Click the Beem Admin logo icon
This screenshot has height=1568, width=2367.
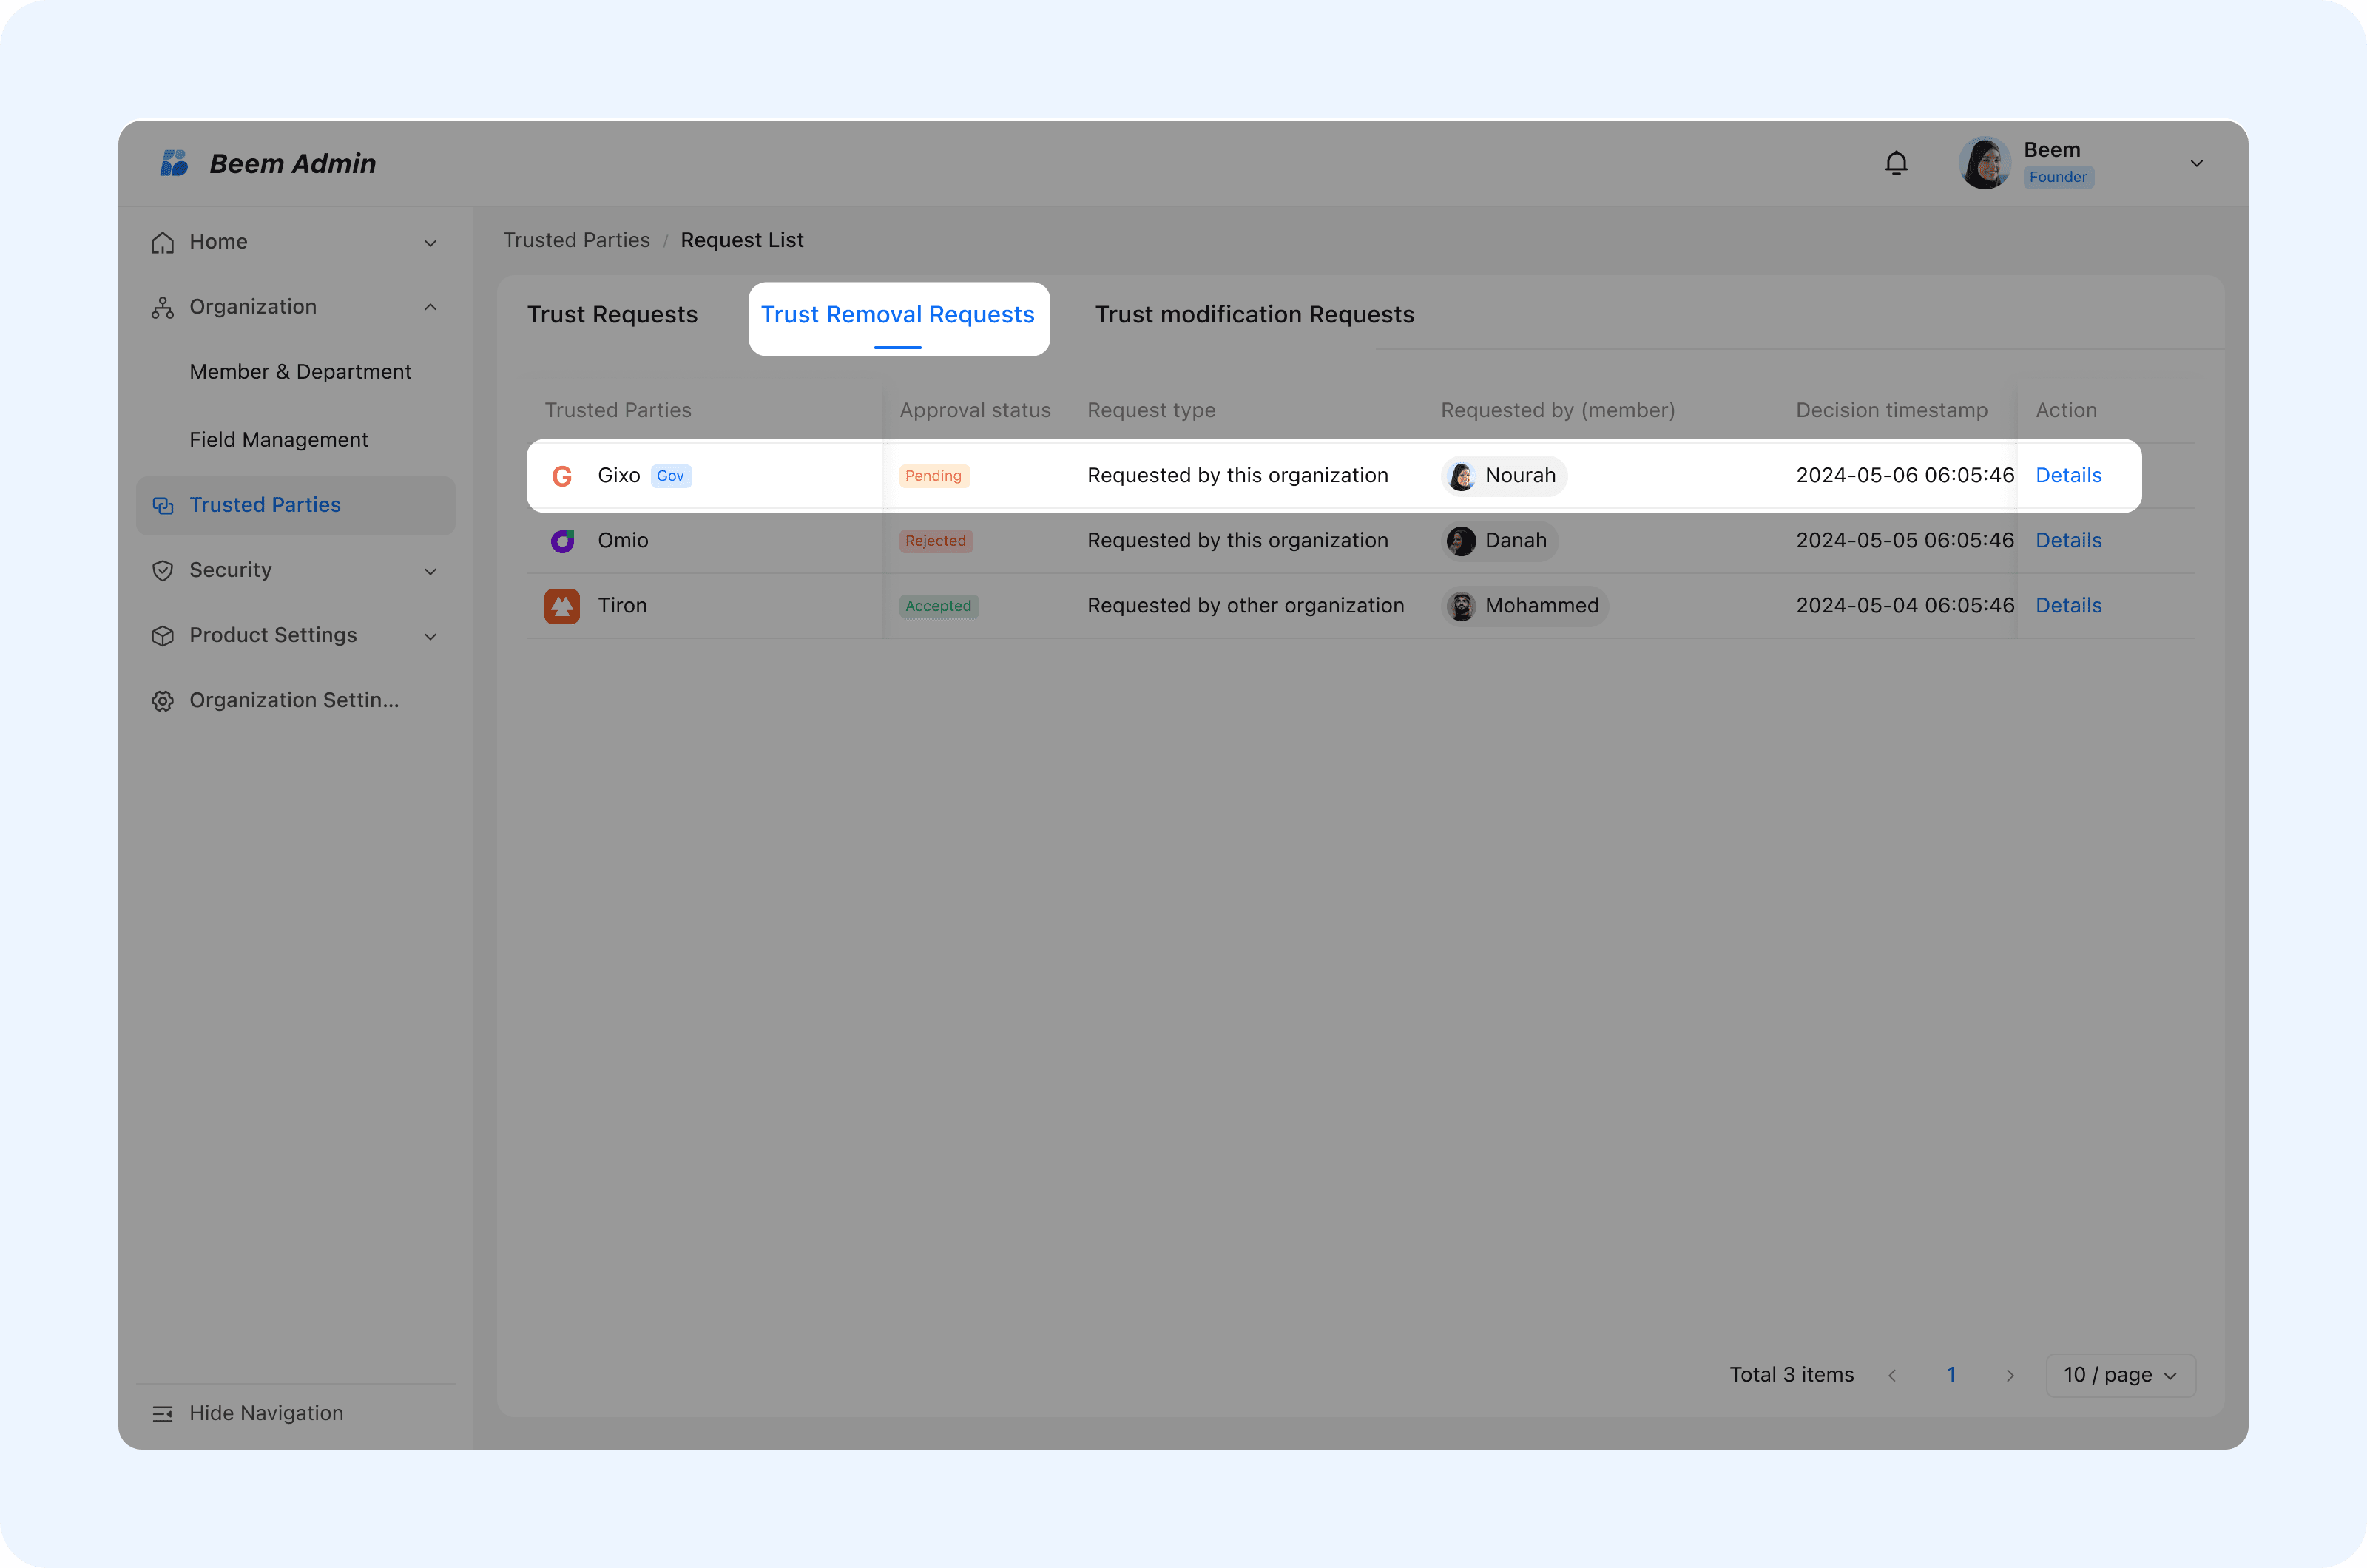tap(175, 163)
